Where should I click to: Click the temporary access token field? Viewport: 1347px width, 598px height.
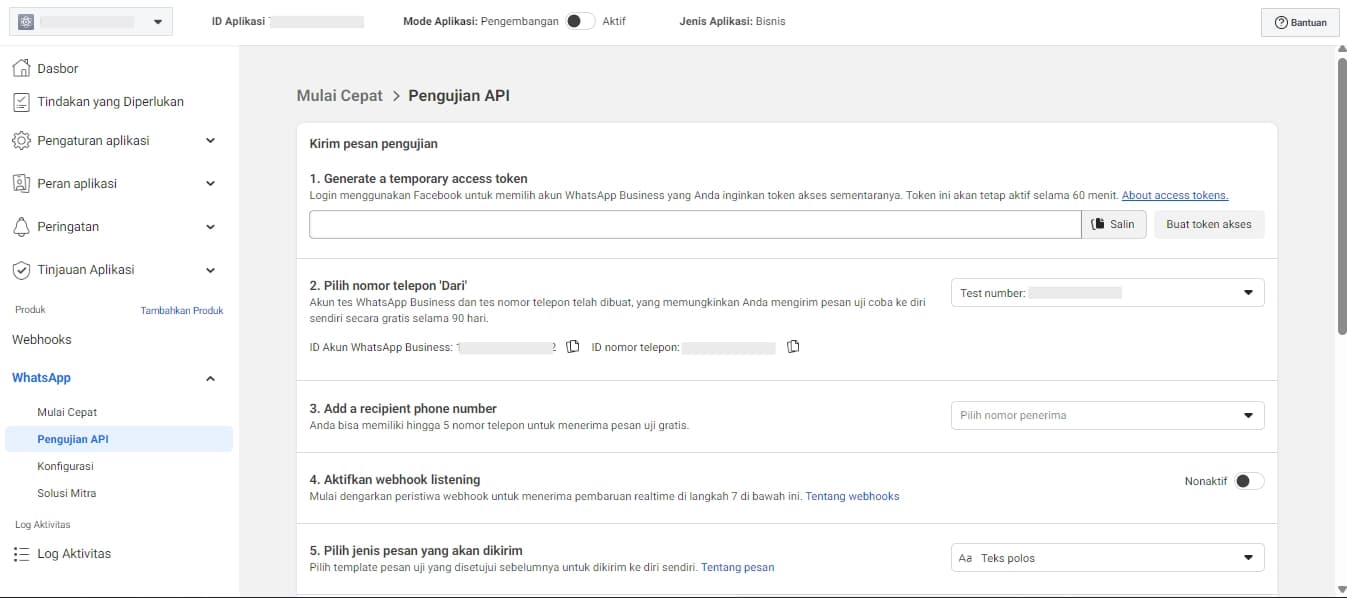(x=695, y=224)
